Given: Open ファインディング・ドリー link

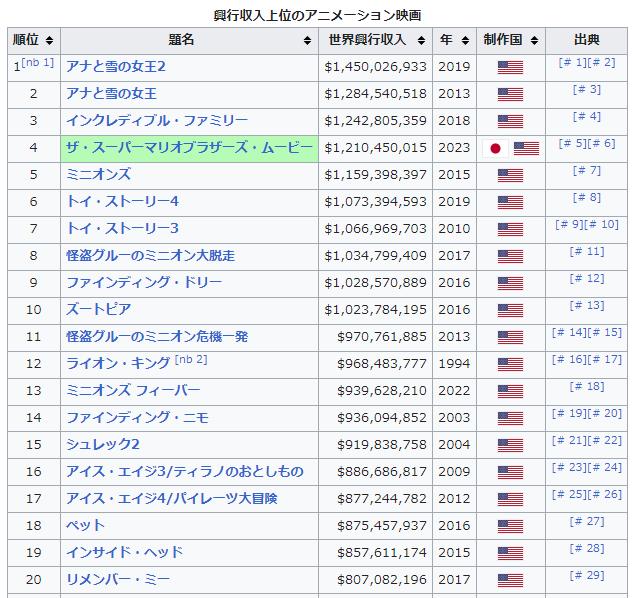Looking at the screenshot, I should pyautogui.click(x=144, y=283).
